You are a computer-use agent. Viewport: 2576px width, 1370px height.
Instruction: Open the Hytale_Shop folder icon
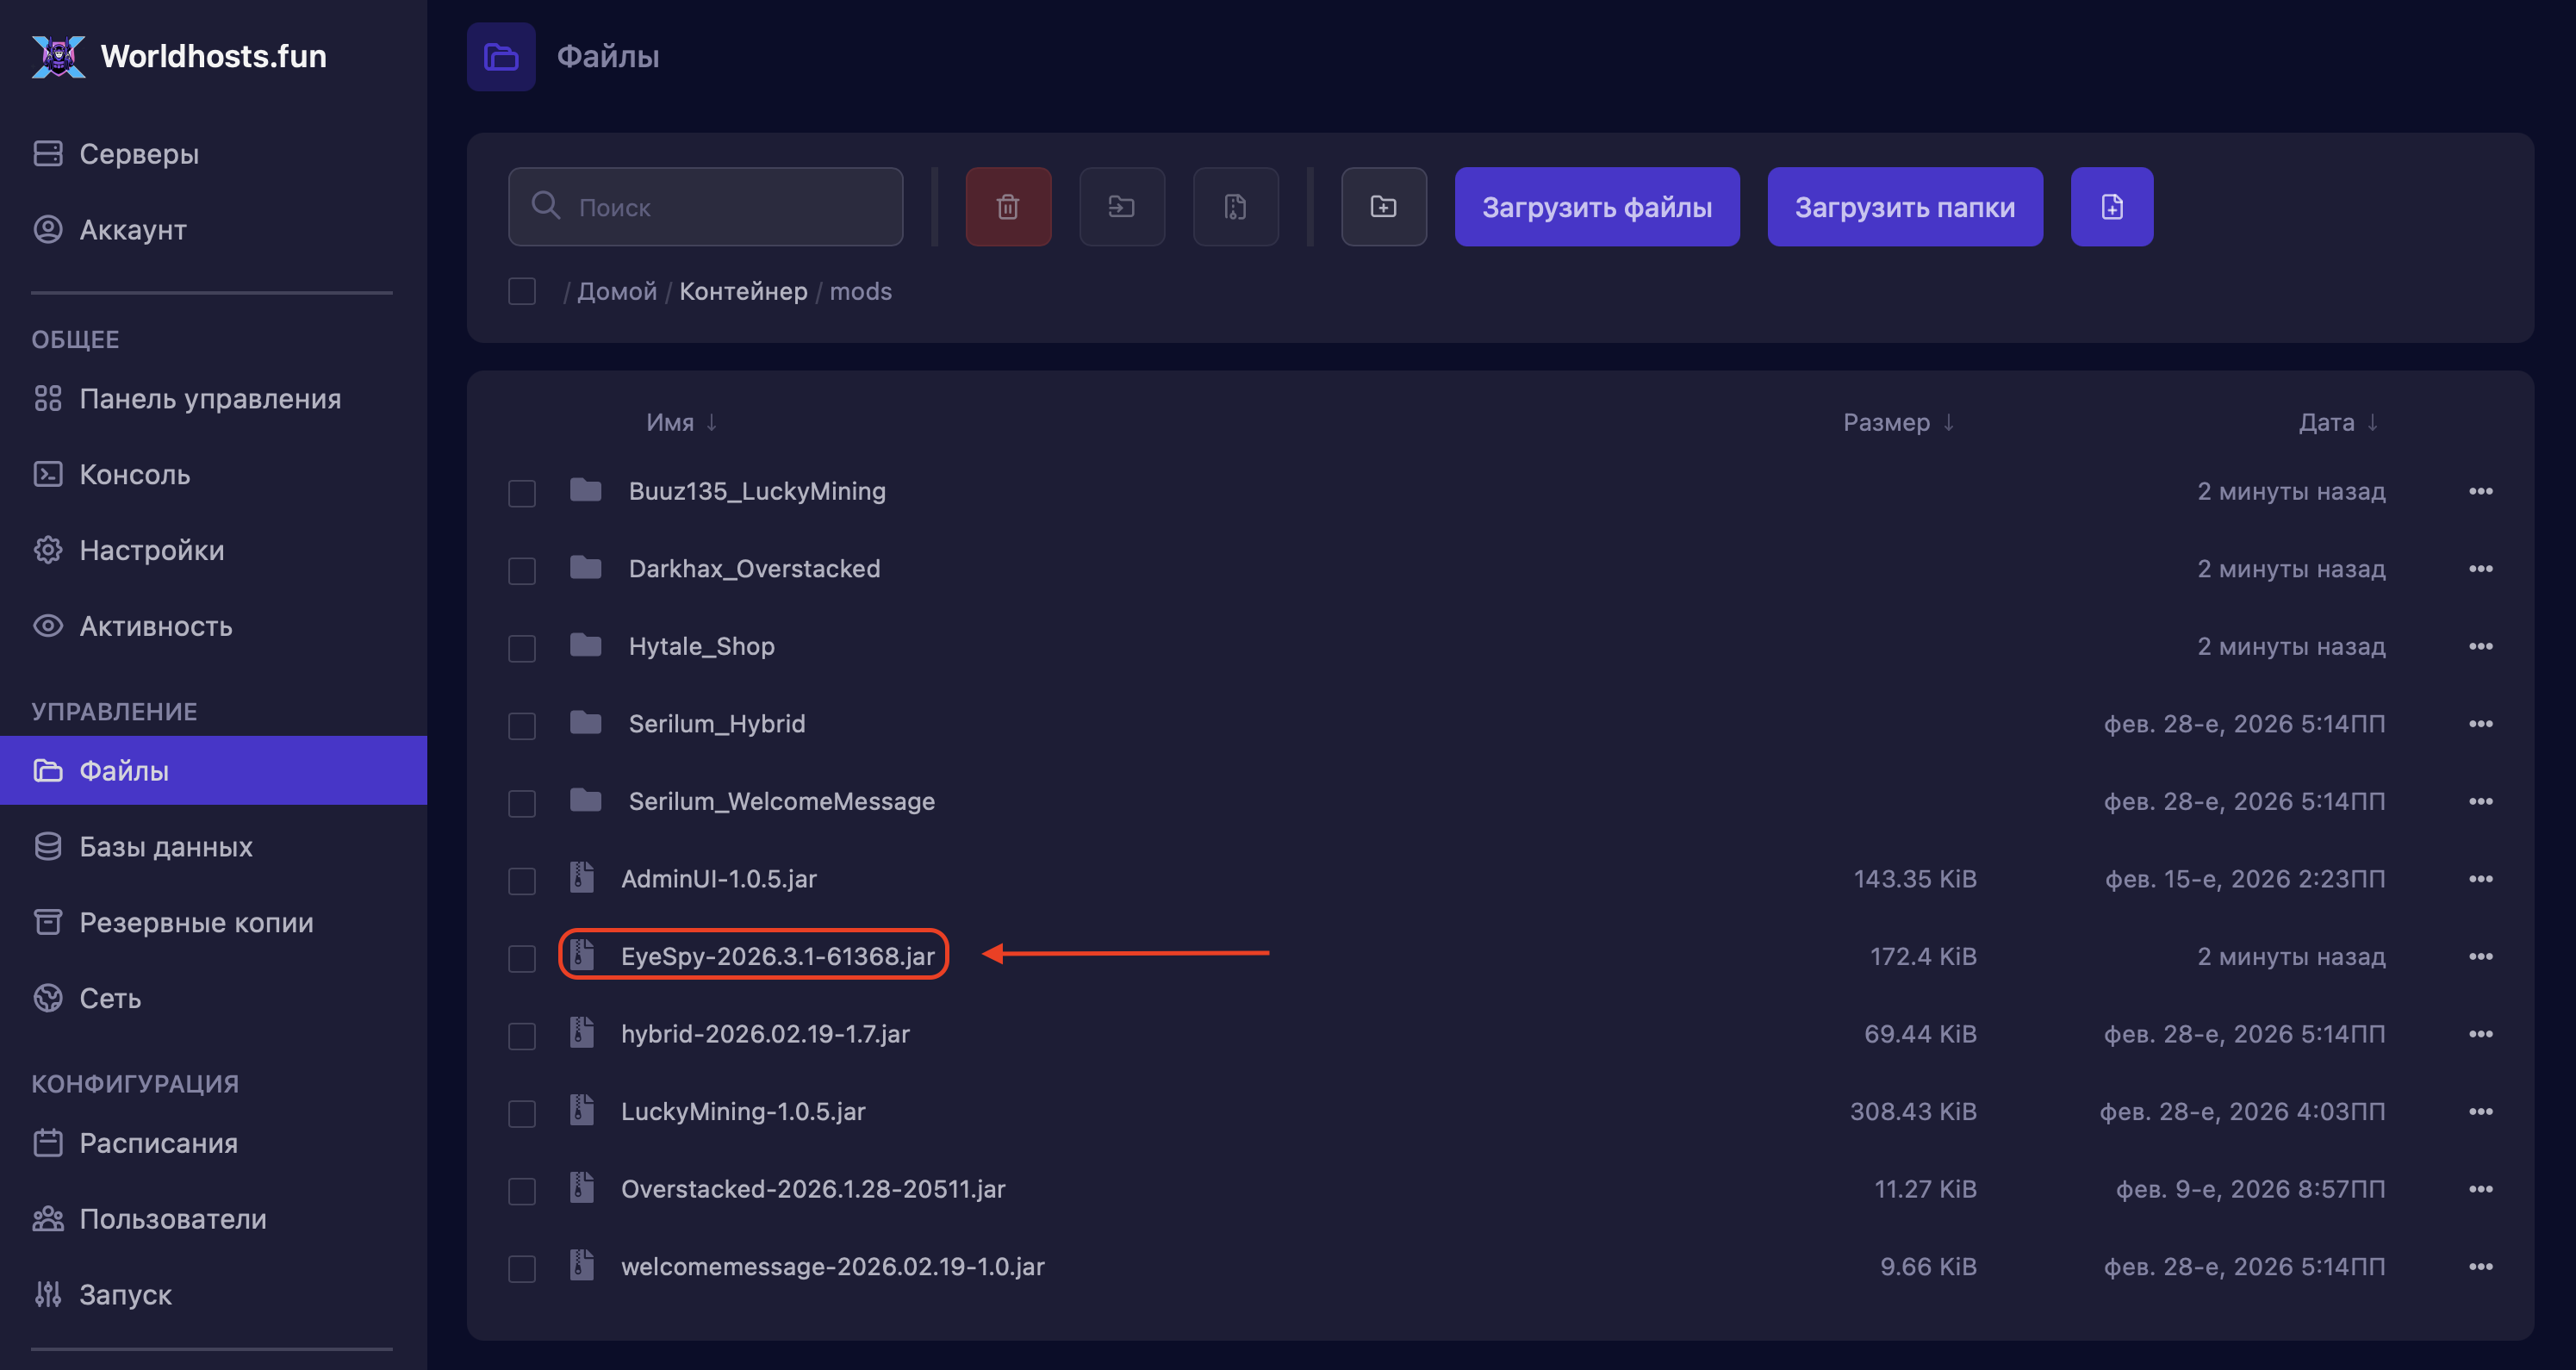coord(586,646)
